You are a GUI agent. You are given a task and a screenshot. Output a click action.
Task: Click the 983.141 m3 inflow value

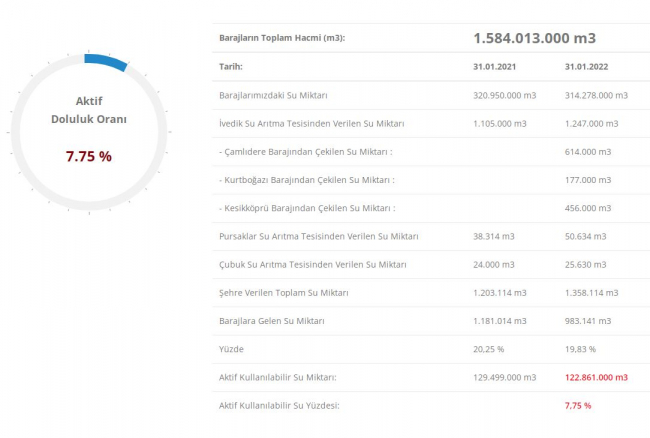pos(590,321)
